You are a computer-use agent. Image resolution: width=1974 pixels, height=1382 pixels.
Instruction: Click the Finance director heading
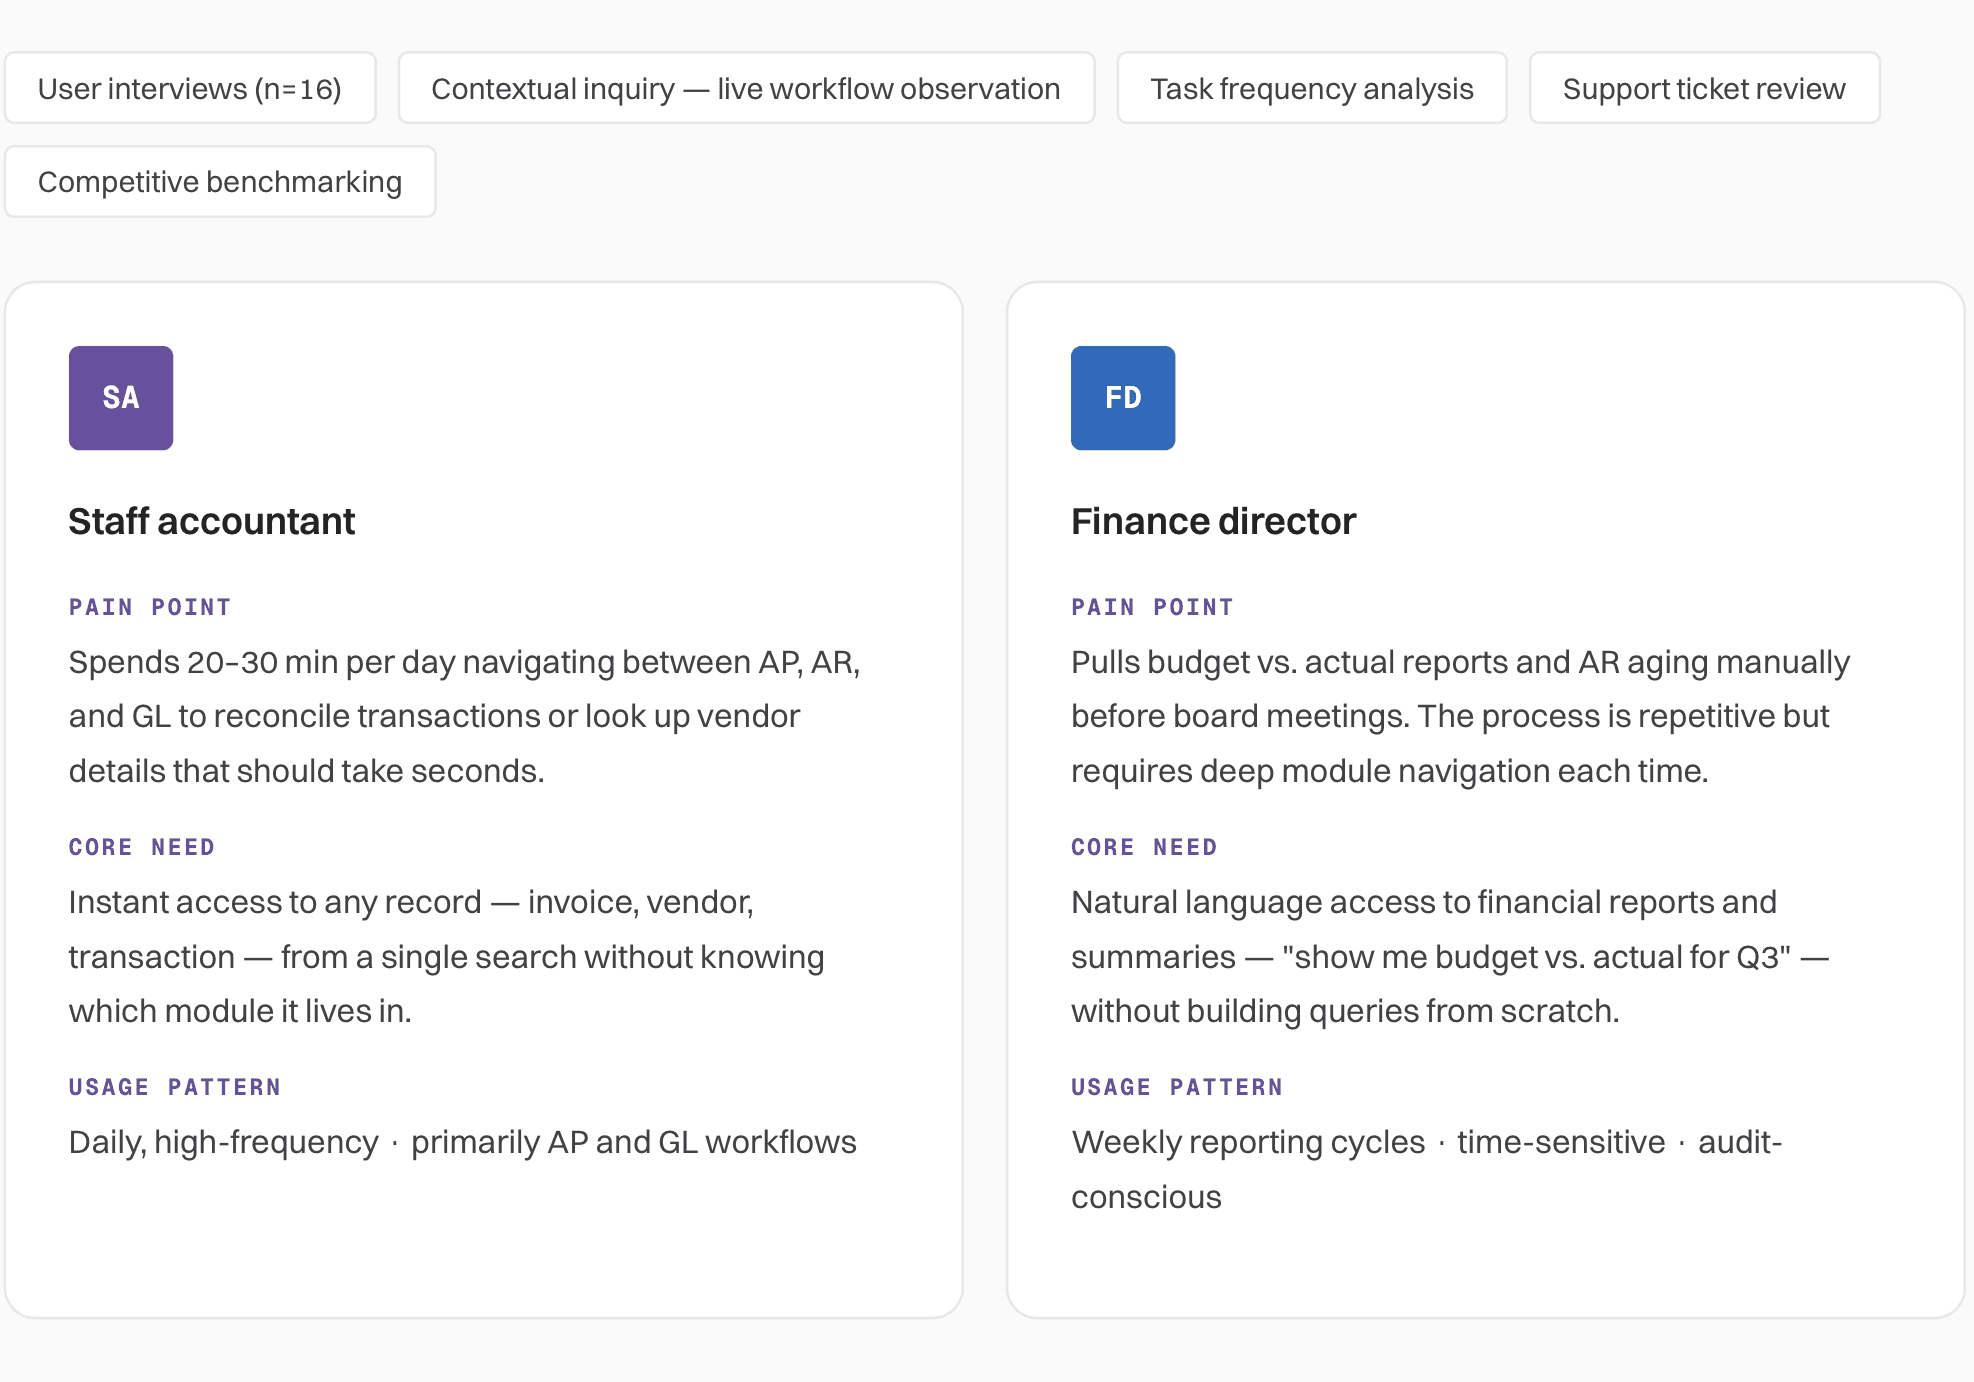tap(1213, 521)
